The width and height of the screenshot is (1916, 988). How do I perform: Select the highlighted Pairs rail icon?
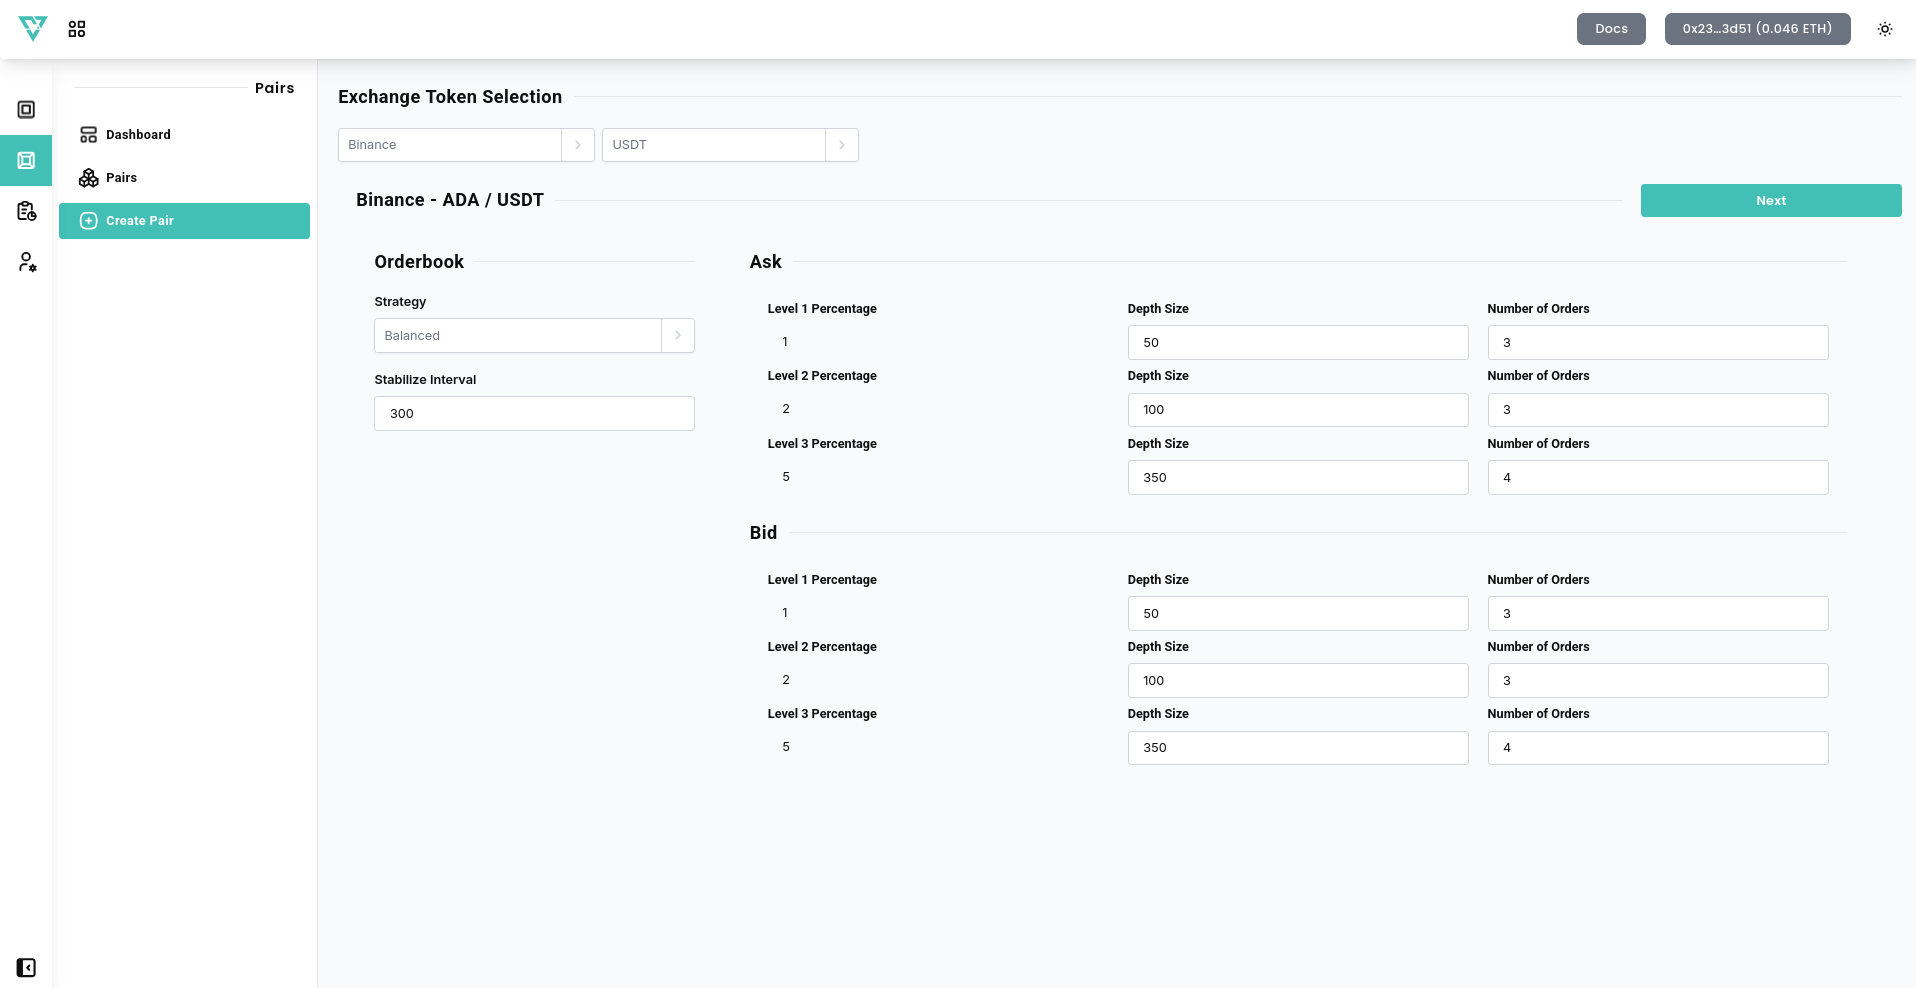[27, 161]
